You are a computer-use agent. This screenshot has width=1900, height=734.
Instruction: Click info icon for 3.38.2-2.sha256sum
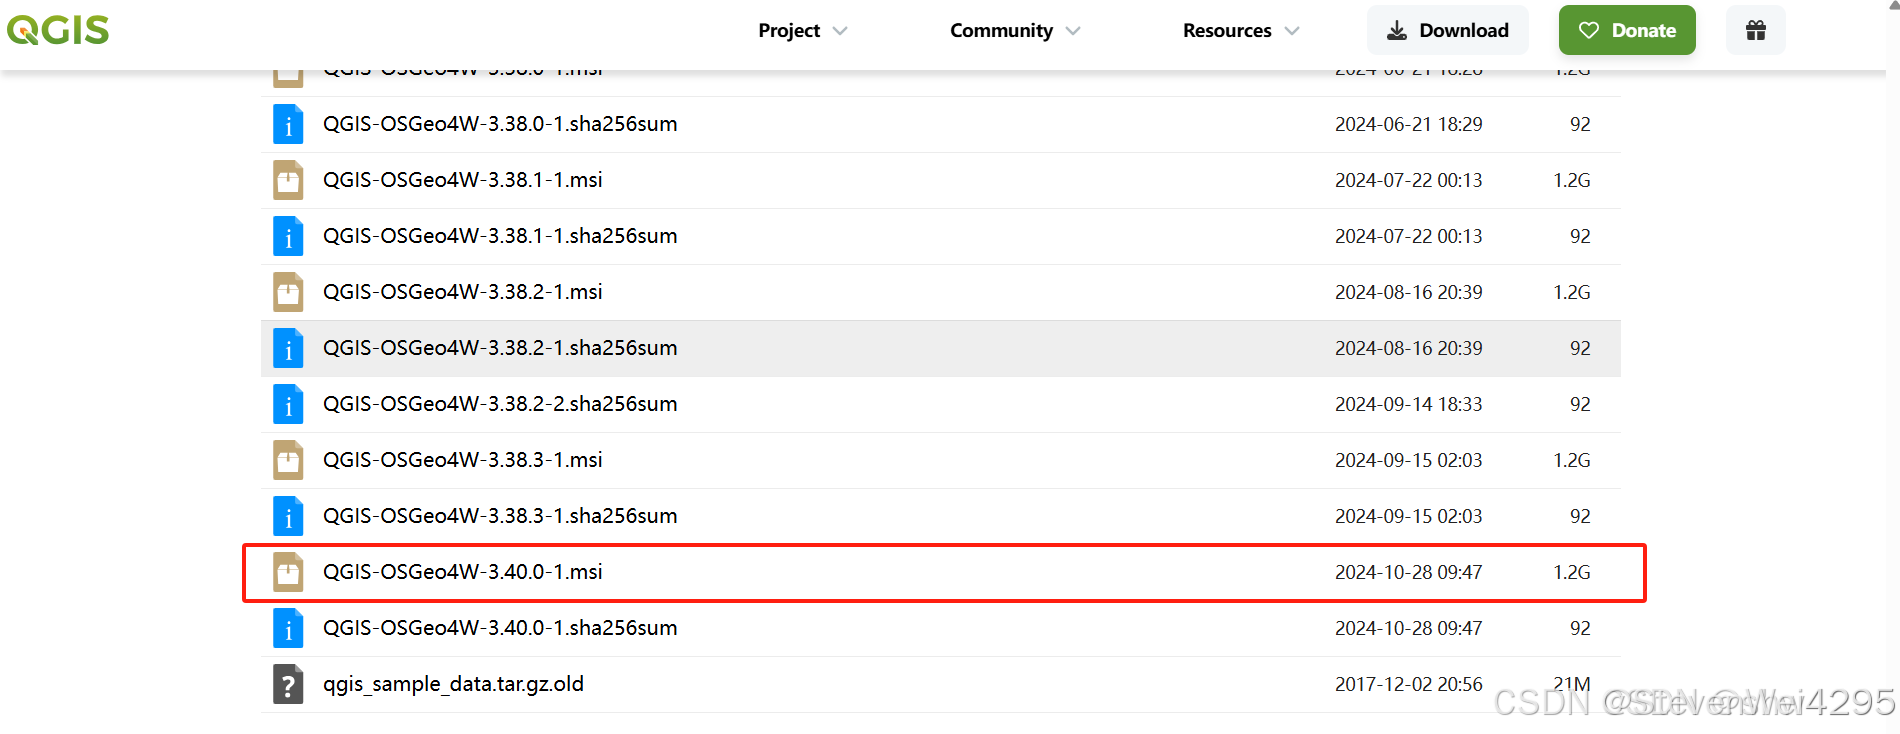tap(288, 404)
